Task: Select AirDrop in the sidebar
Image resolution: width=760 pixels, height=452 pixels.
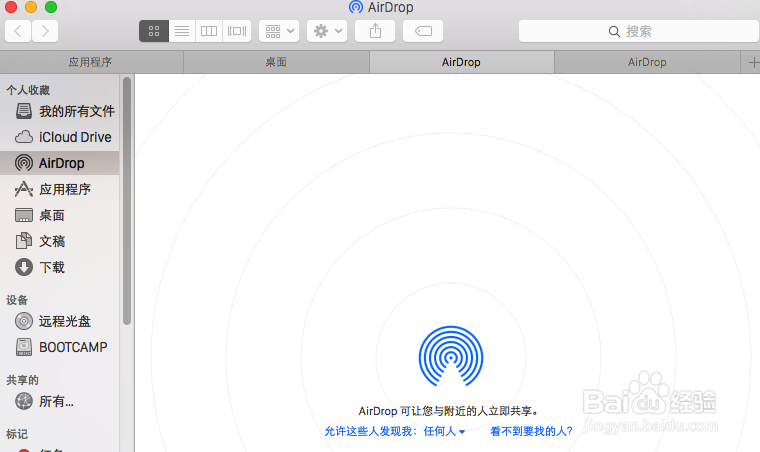Action: 60,163
